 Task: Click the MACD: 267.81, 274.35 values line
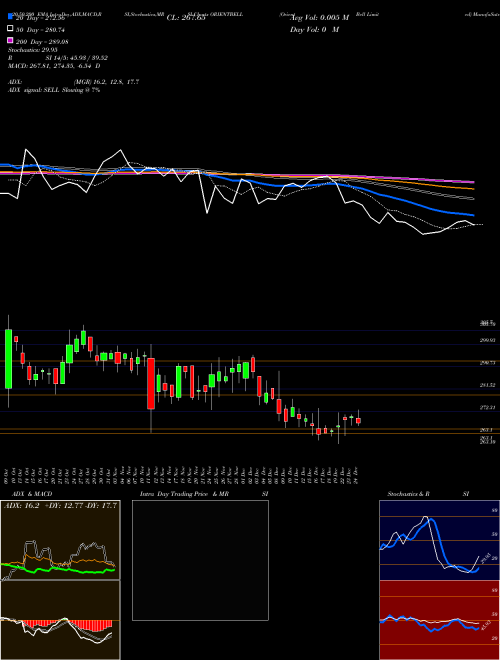[54, 66]
